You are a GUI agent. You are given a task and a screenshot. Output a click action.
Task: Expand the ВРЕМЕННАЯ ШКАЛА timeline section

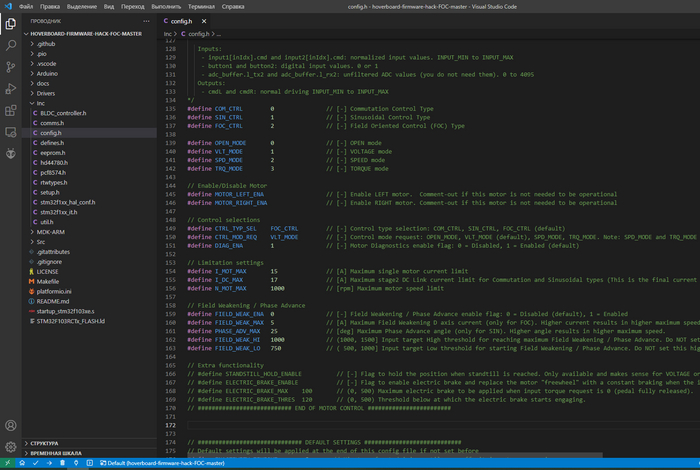[x=58, y=453]
